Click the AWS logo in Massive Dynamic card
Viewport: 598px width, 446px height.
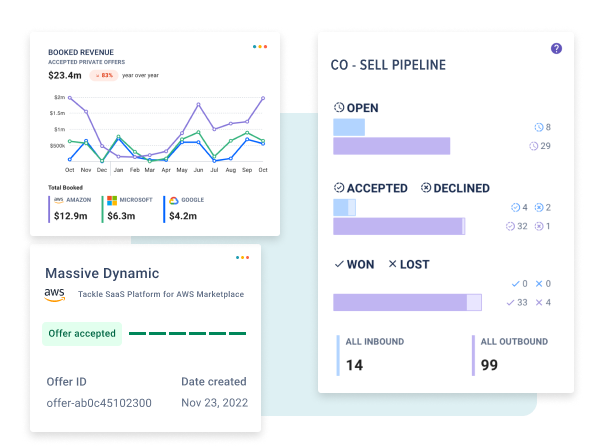pyautogui.click(x=55, y=294)
